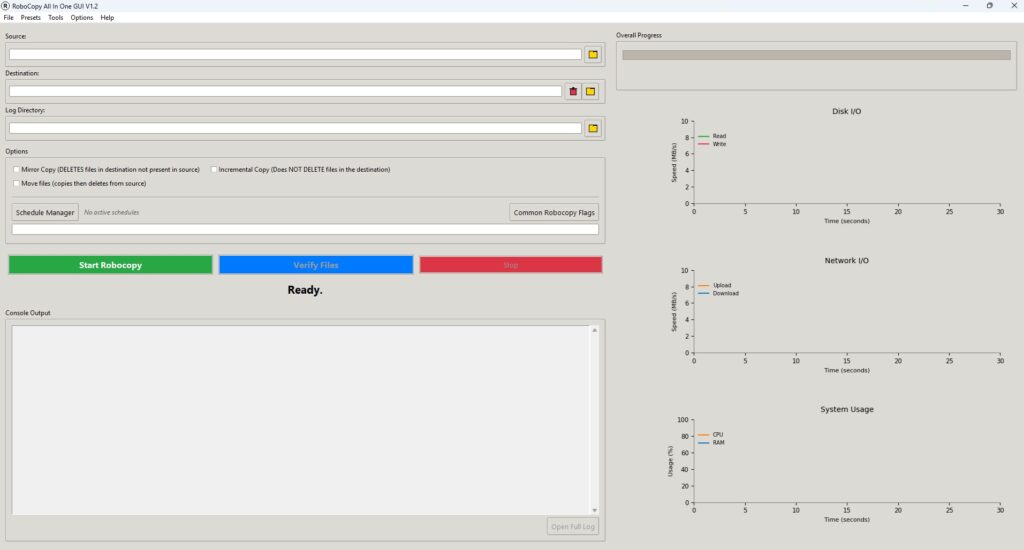
Task: Click the red trash icon beside Destination
Action: click(573, 91)
